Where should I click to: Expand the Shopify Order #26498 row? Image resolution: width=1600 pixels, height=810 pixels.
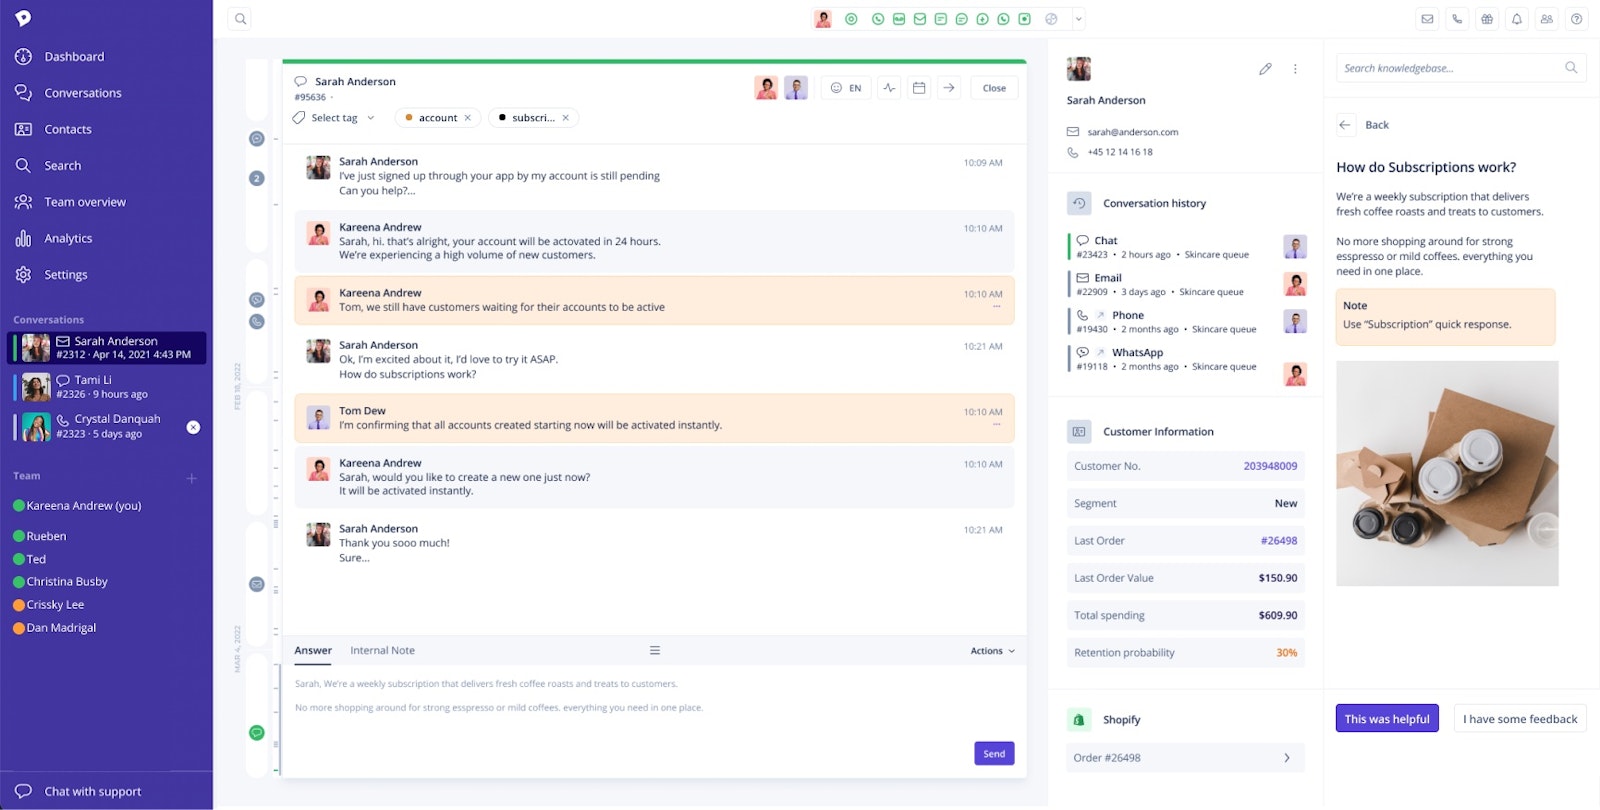1185,758
